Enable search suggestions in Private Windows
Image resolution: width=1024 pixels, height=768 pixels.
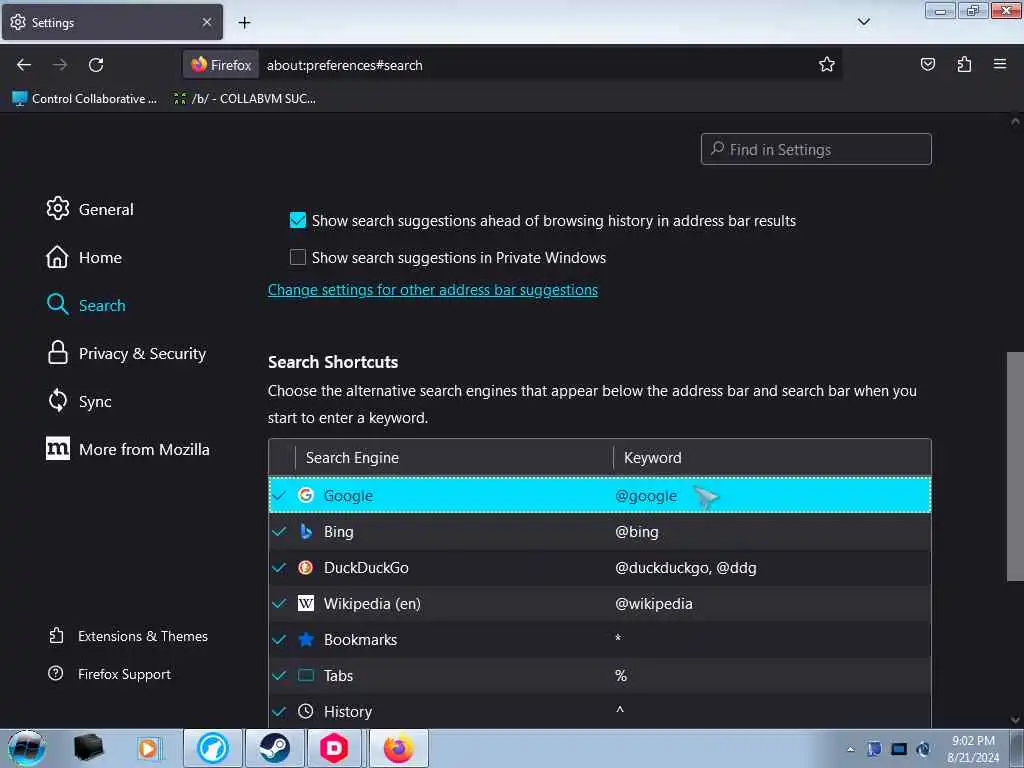tap(298, 257)
